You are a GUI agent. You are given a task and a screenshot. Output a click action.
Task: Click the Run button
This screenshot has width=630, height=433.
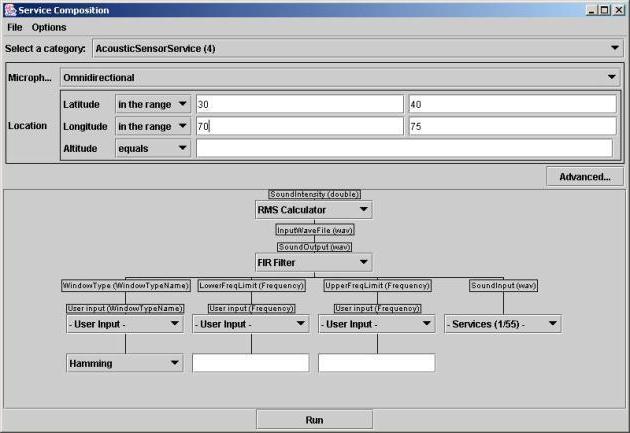314,419
